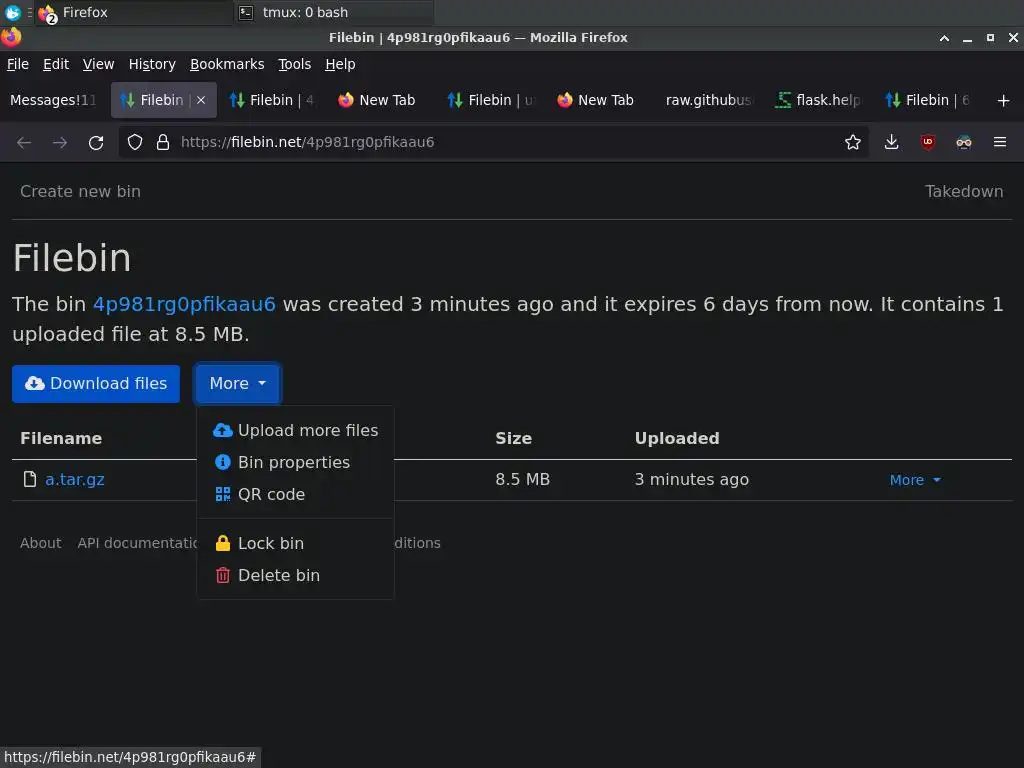The height and width of the screenshot is (768, 1024).
Task: Open the a.tar.gz file link
Action: pyautogui.click(x=74, y=479)
